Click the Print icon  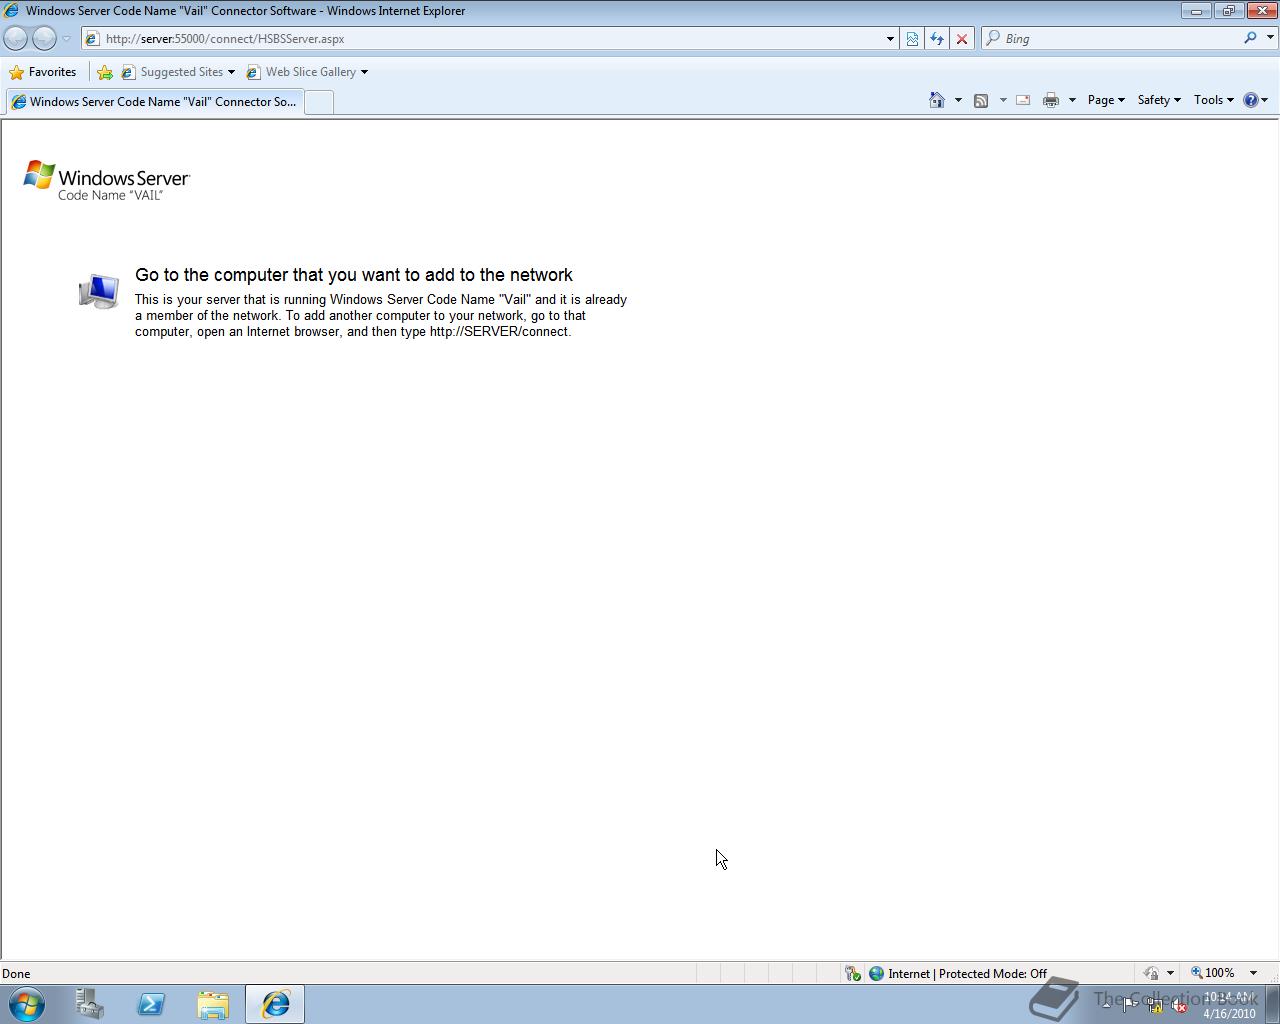coord(1051,100)
